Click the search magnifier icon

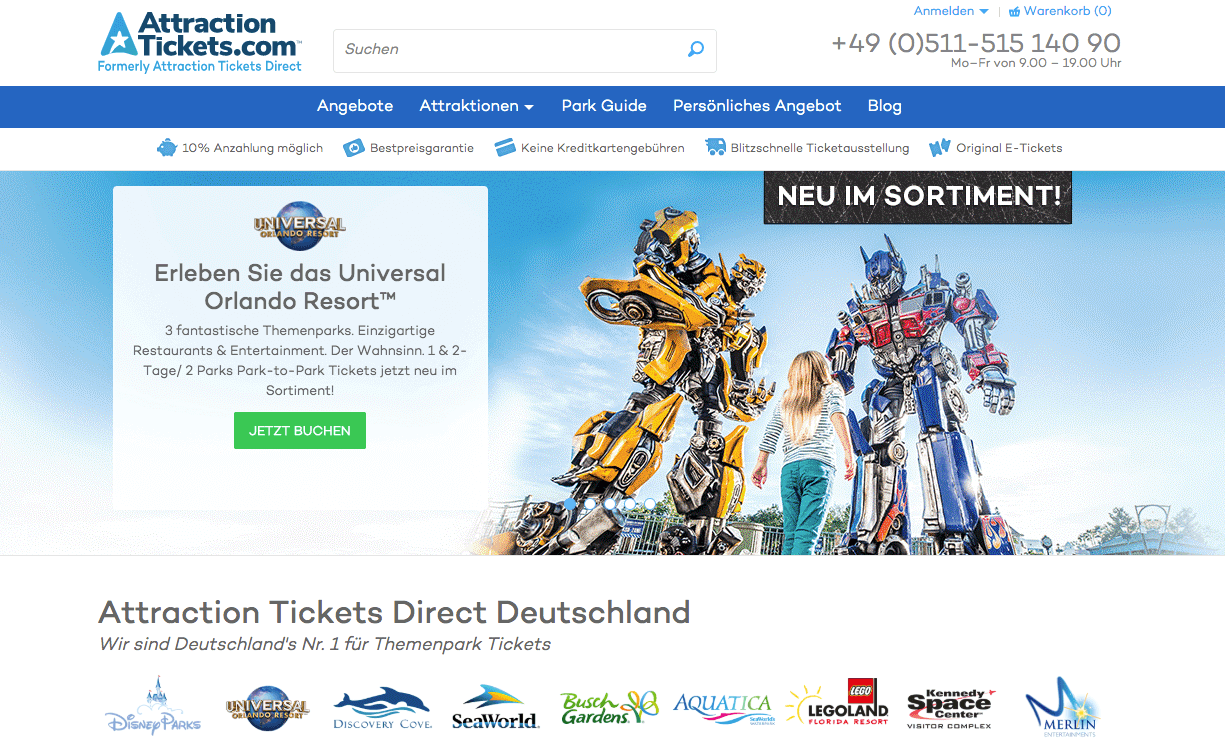click(x=696, y=49)
